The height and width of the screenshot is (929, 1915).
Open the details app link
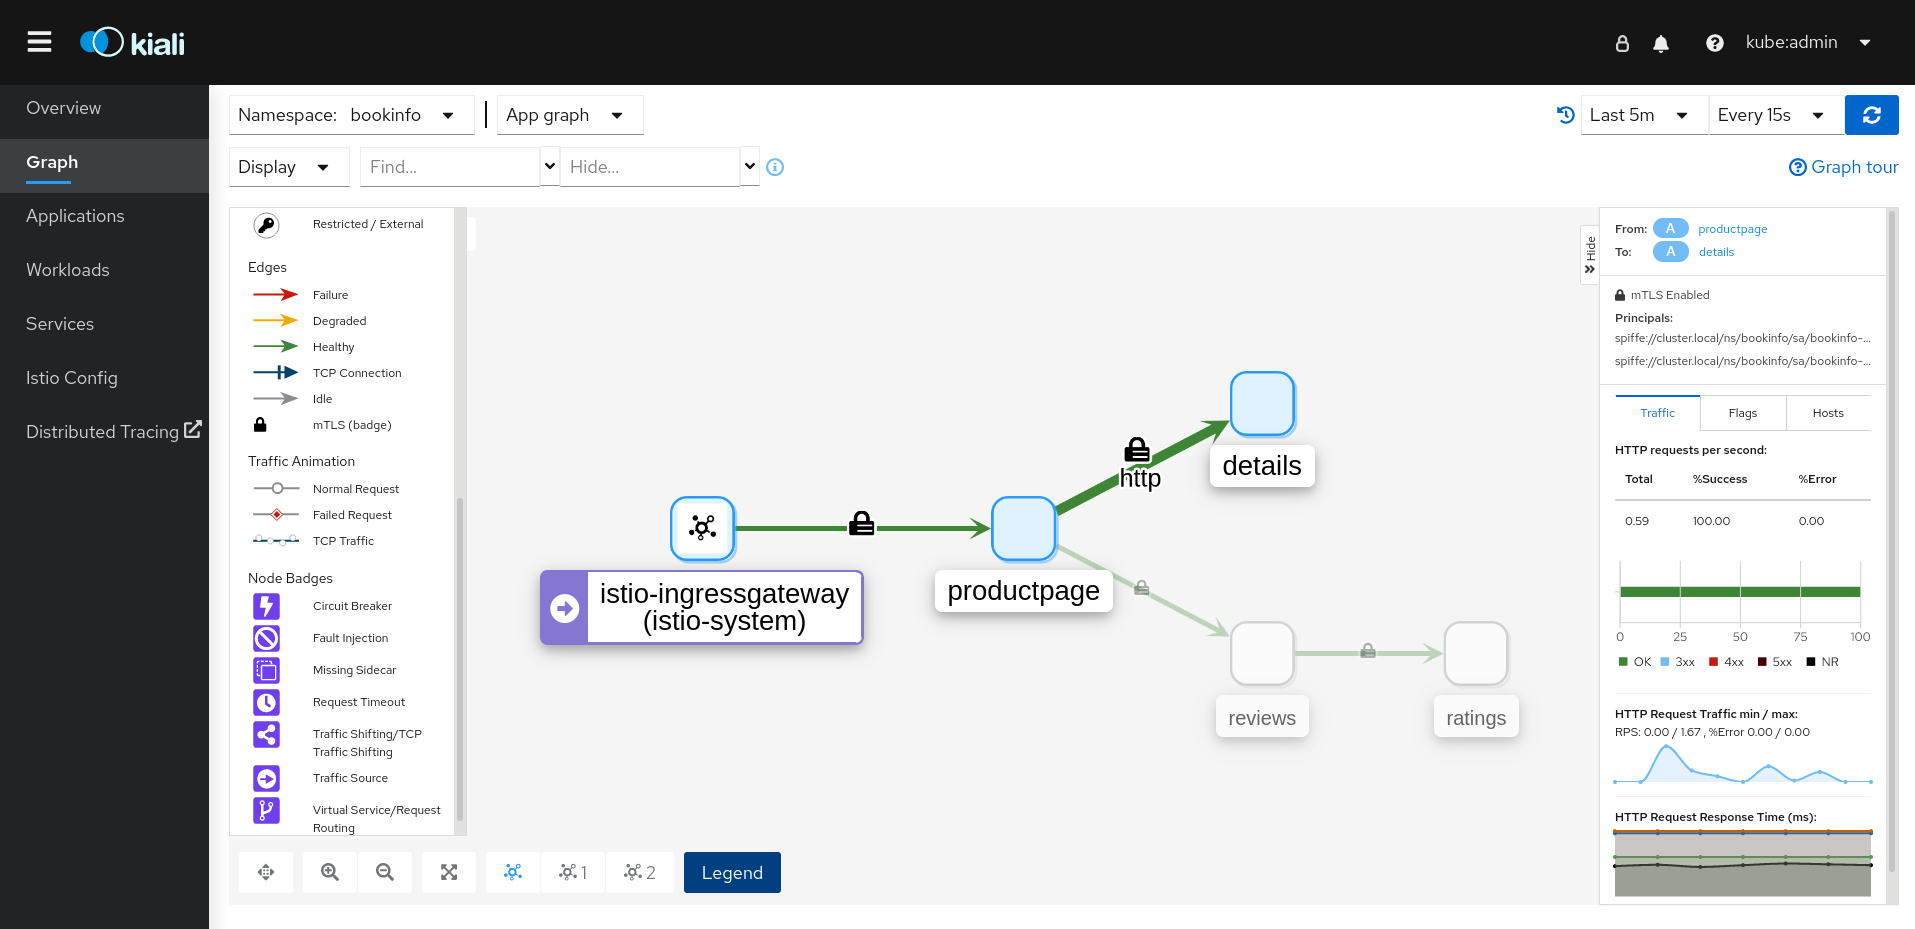click(x=1716, y=252)
